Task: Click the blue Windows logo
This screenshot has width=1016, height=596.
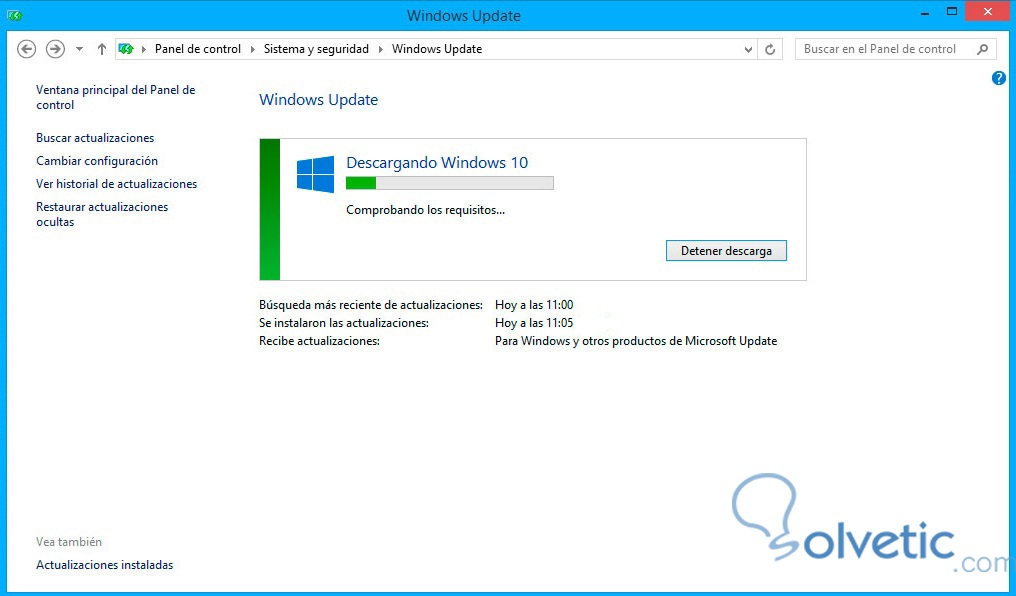Action: (316, 174)
